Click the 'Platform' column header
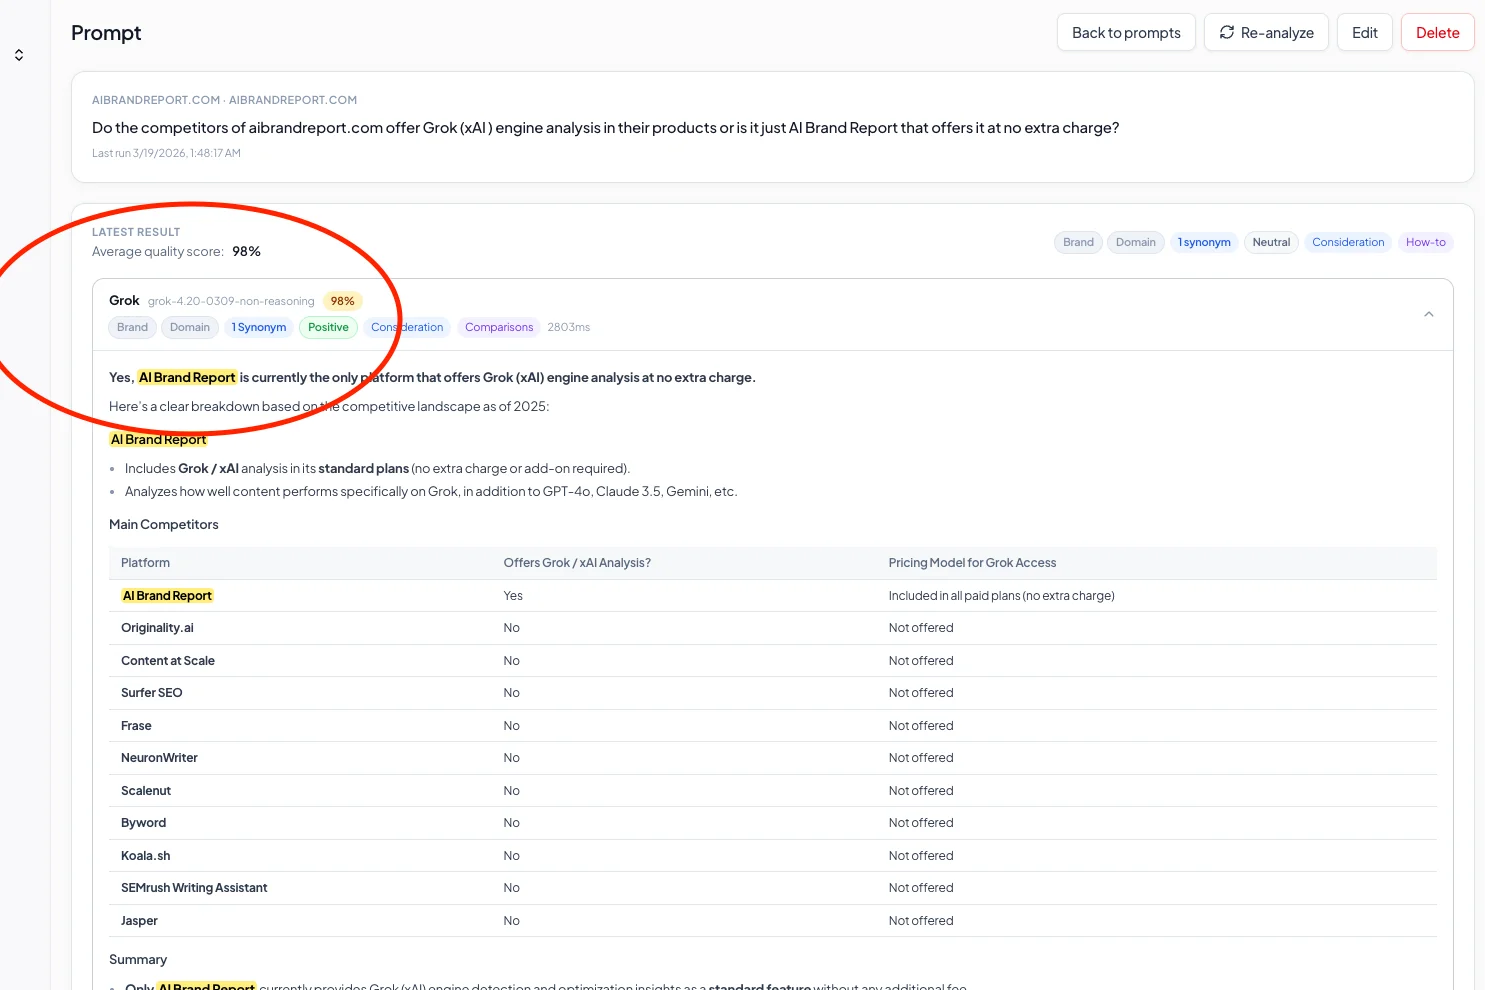The image size is (1485, 990). 145,563
